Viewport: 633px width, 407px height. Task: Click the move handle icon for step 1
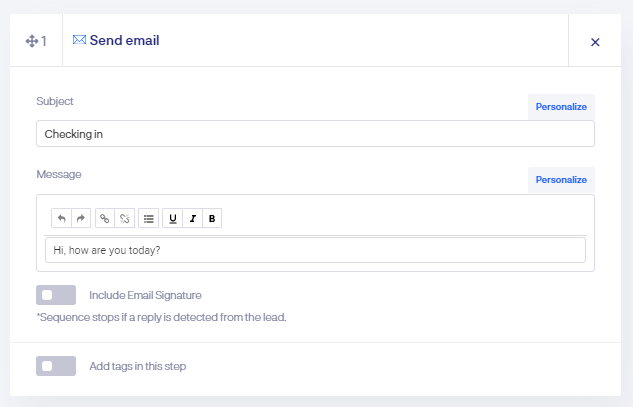(x=32, y=41)
